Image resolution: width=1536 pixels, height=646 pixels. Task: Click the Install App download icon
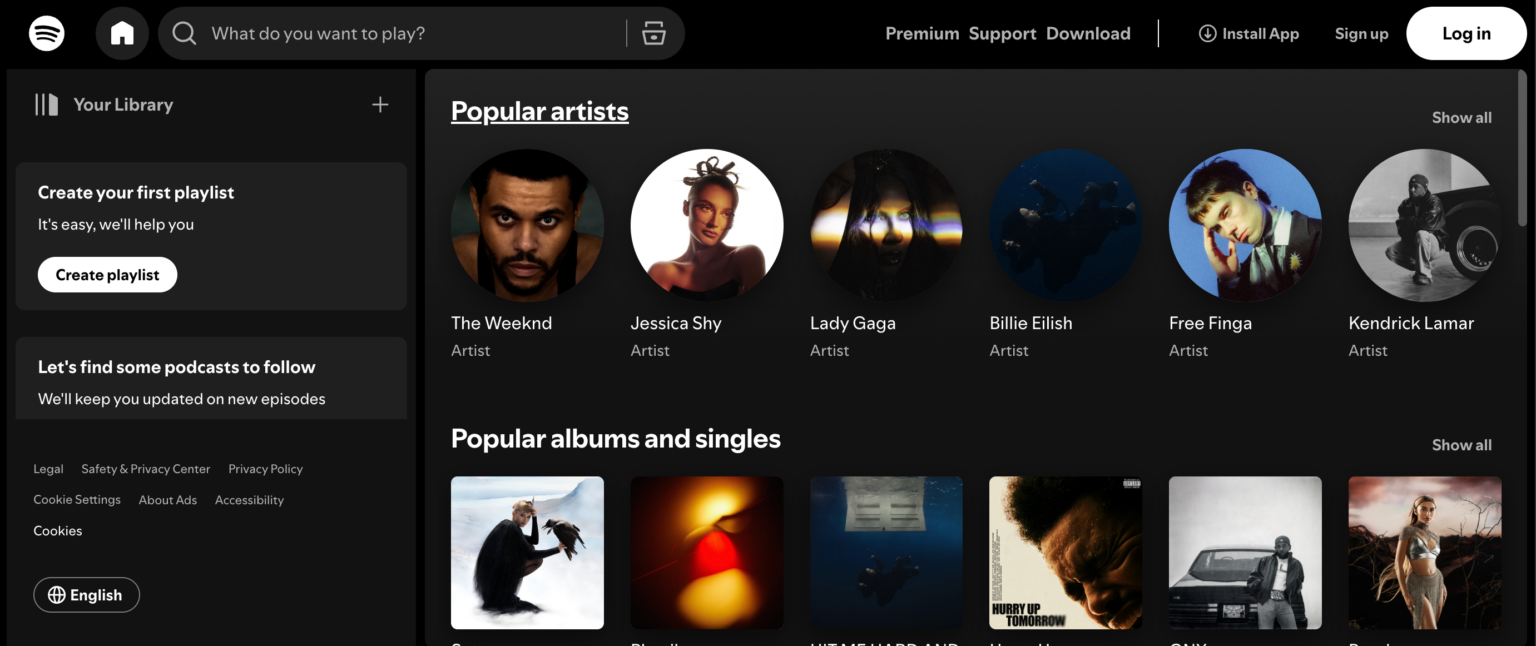[1207, 33]
